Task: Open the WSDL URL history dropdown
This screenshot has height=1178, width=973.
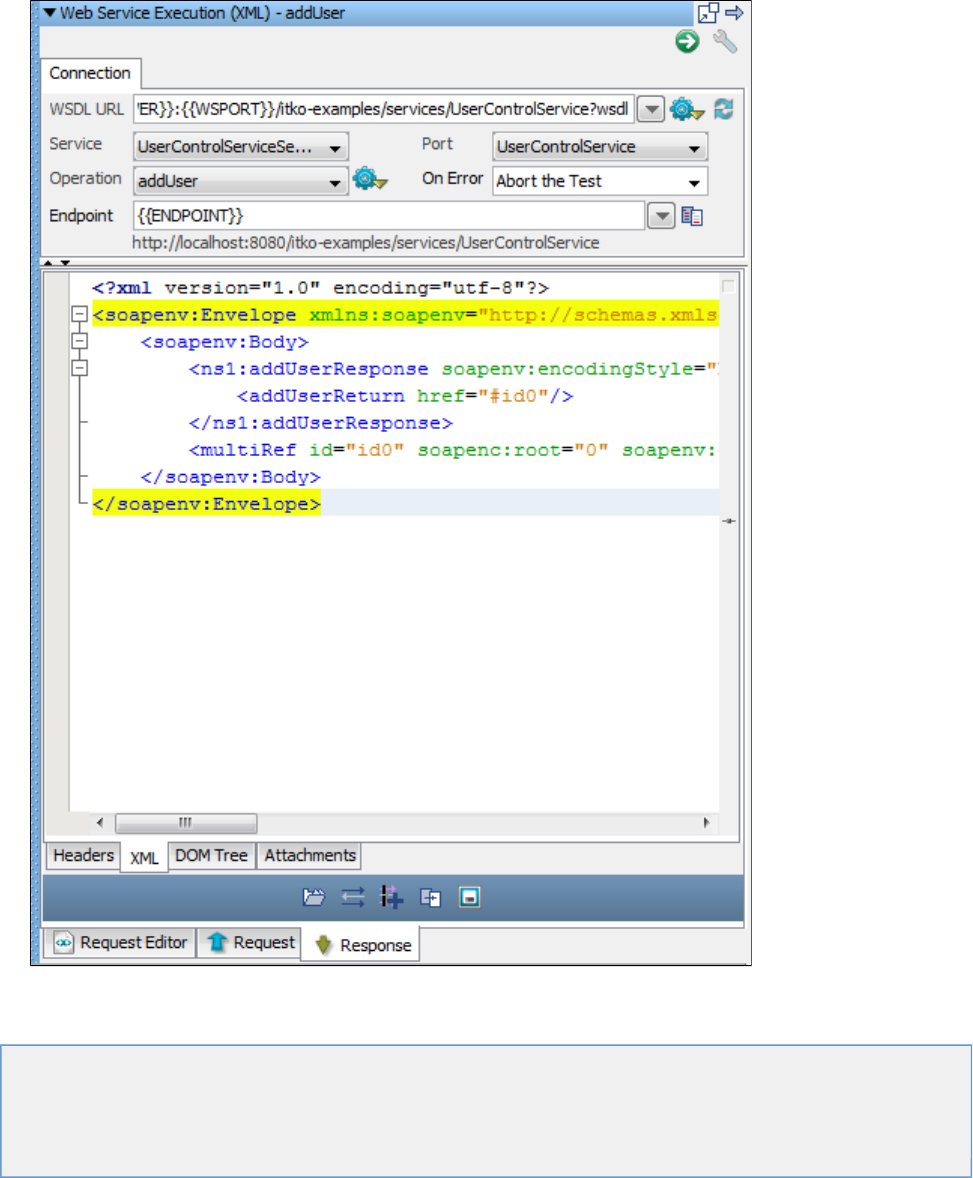Action: point(651,110)
